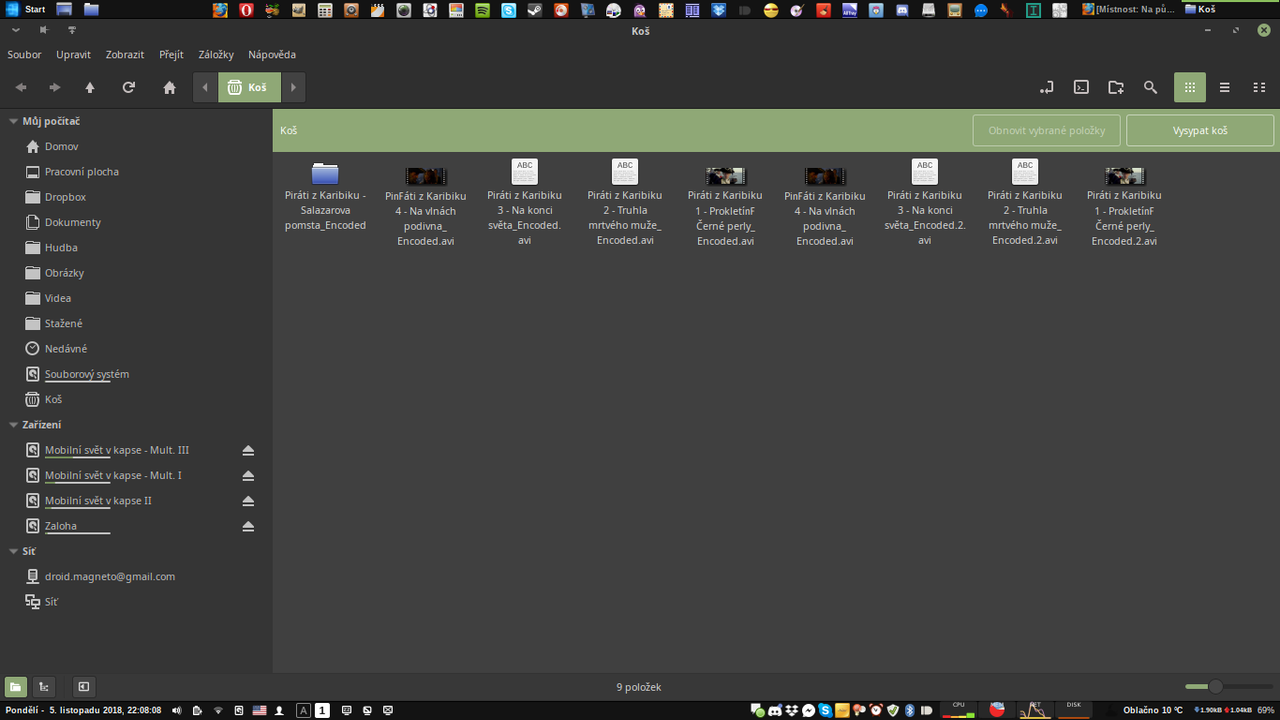Image resolution: width=1280 pixels, height=720 pixels.
Task: Click the Koš path bar button
Action: pos(249,87)
